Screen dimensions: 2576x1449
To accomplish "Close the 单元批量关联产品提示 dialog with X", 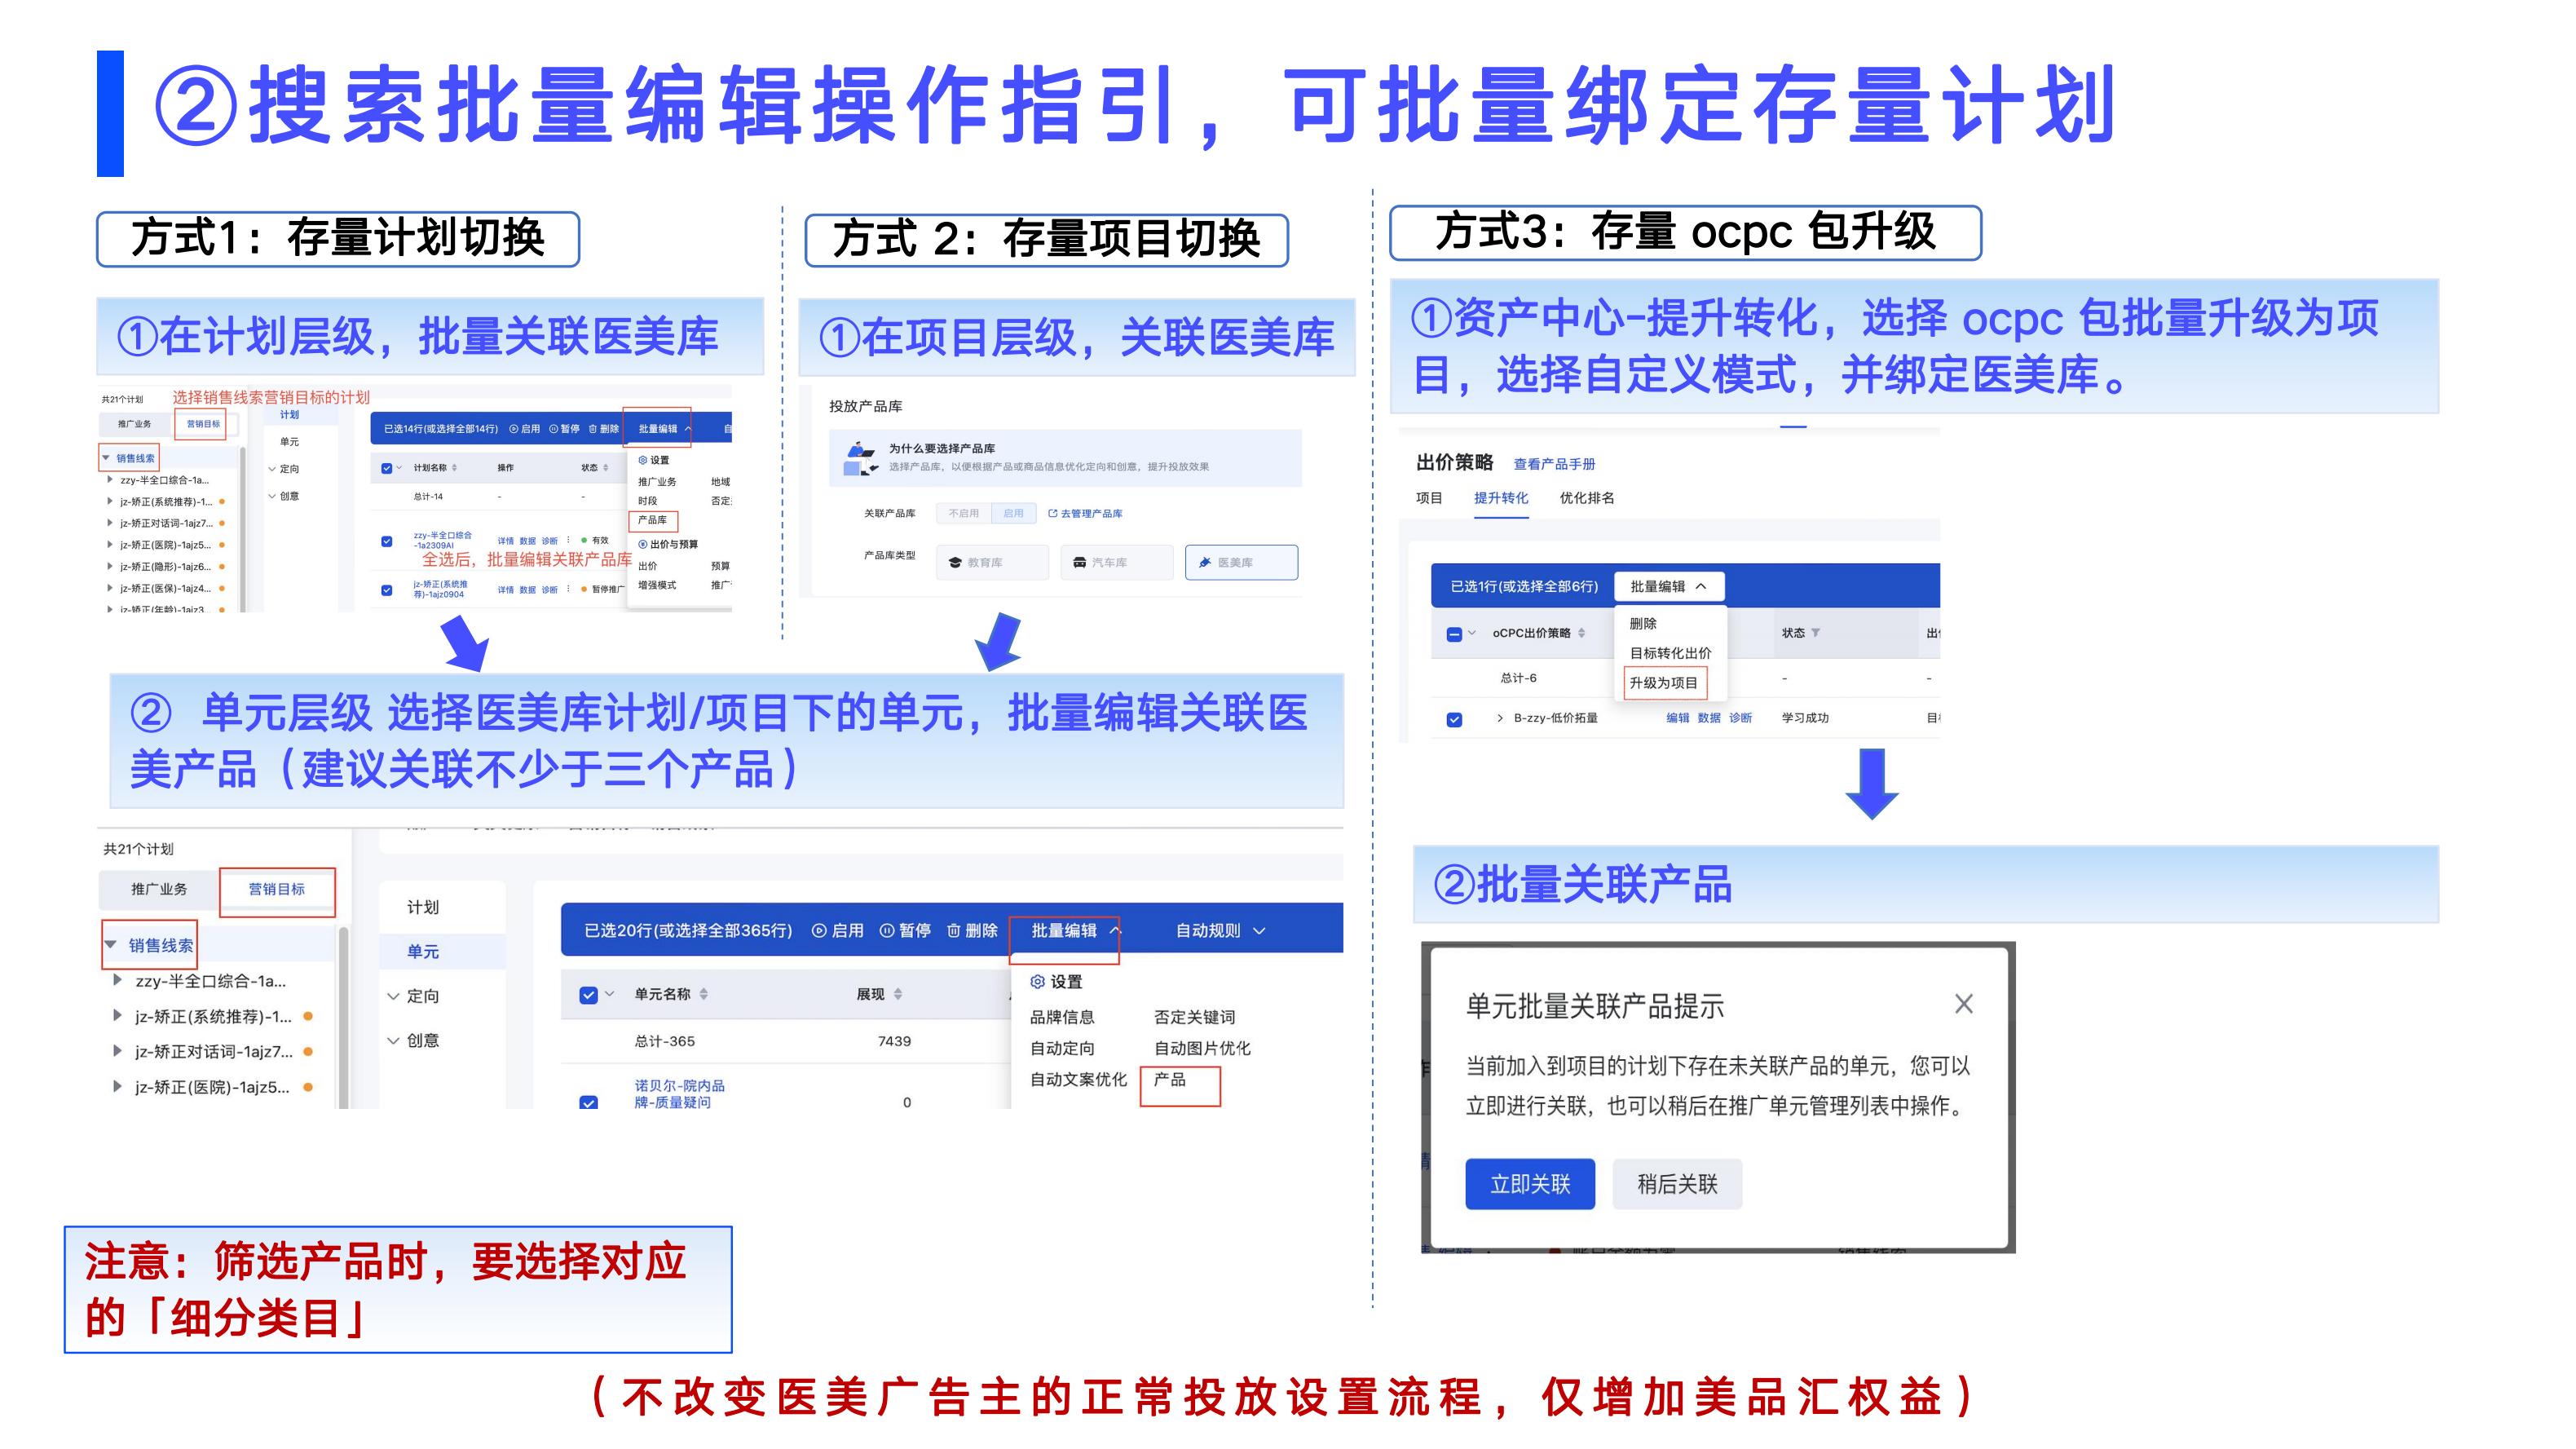I will [x=1963, y=1004].
